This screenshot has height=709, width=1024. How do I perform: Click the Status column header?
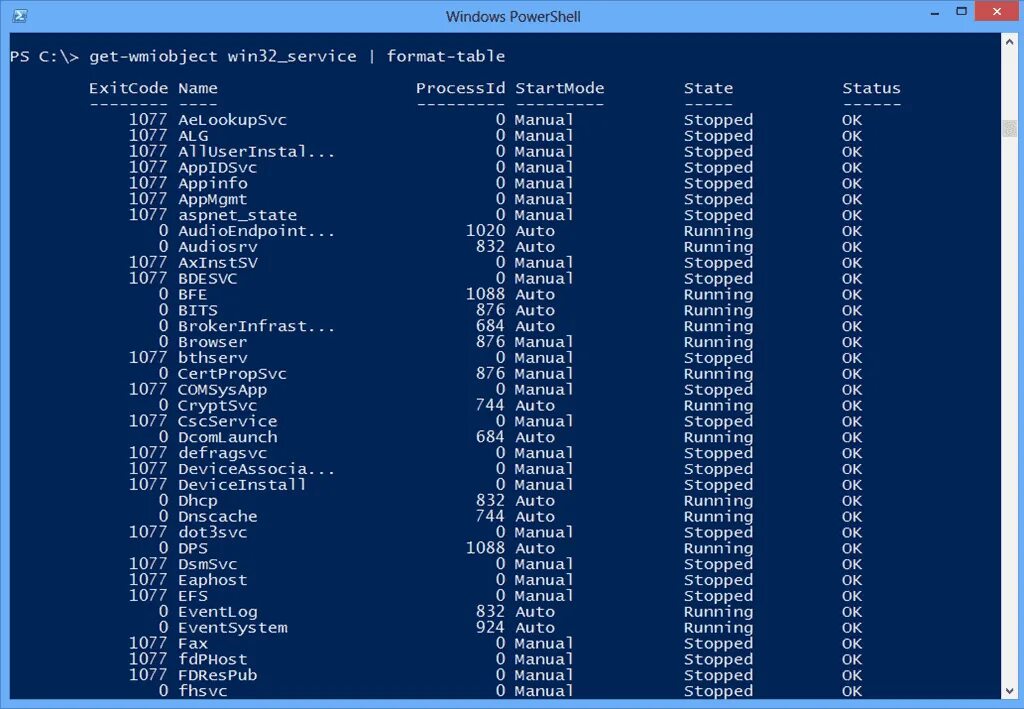871,88
